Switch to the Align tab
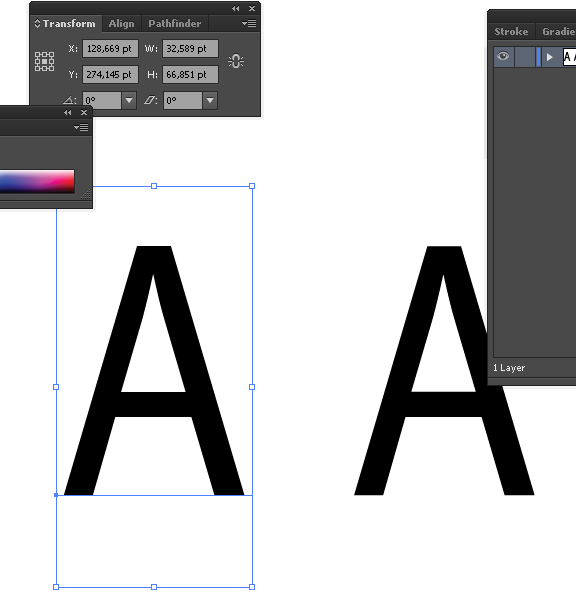The image size is (576, 600). pos(121,24)
